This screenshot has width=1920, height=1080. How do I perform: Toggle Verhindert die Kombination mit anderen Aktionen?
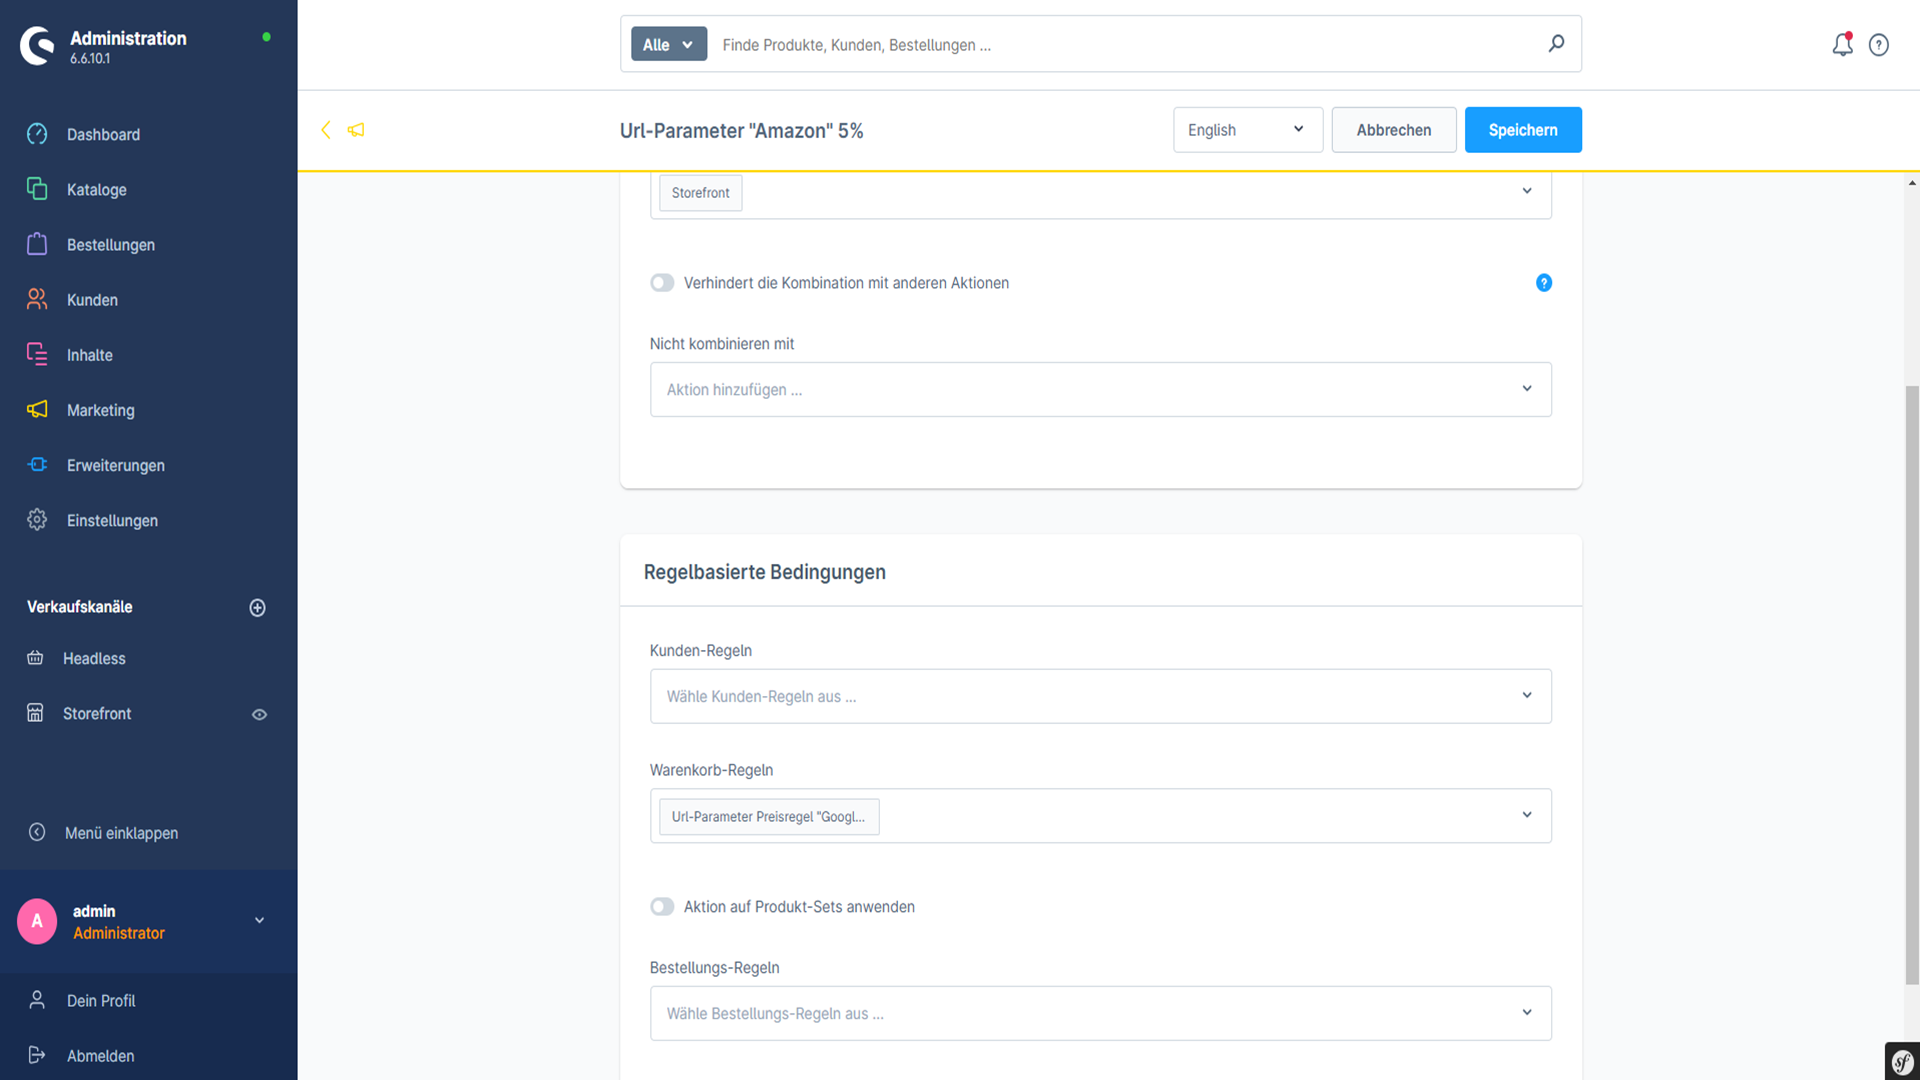coord(662,283)
